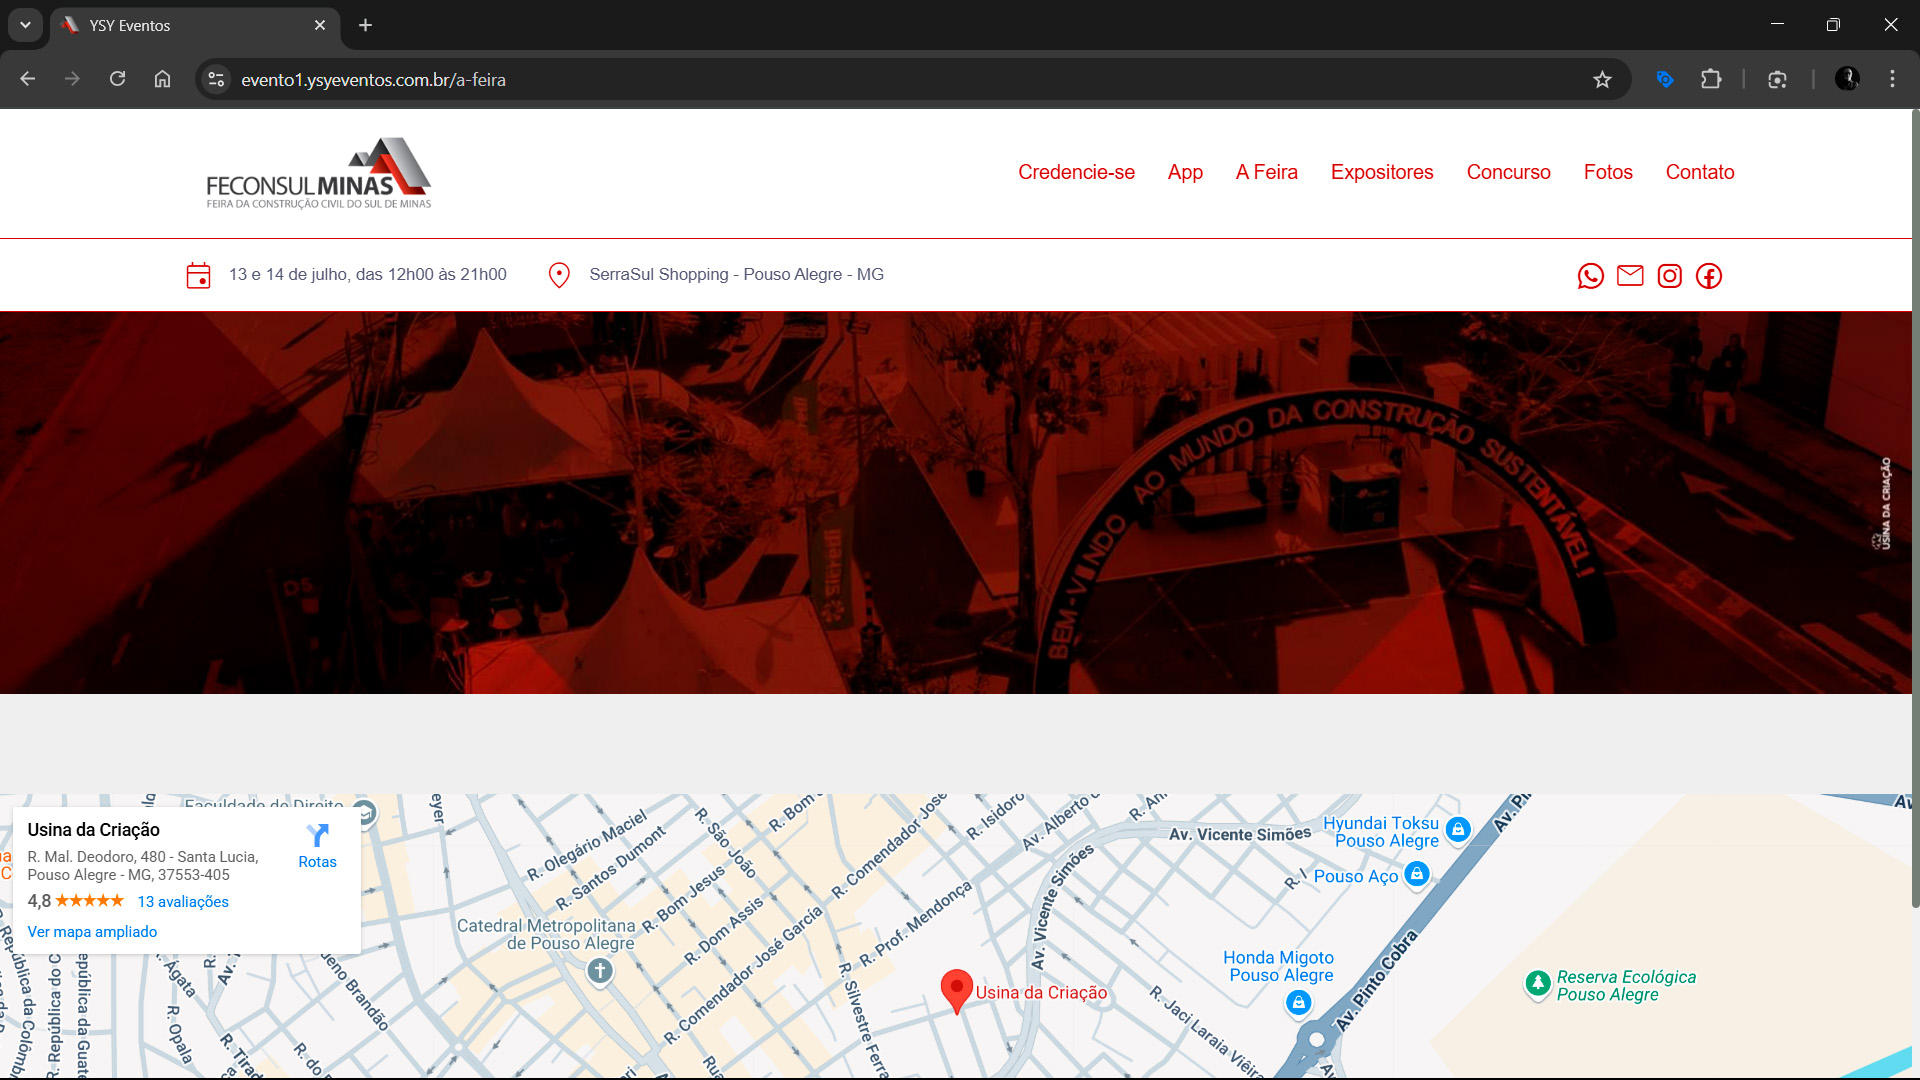Select the Concurso menu item
This screenshot has height=1080, width=1920.
click(x=1508, y=172)
